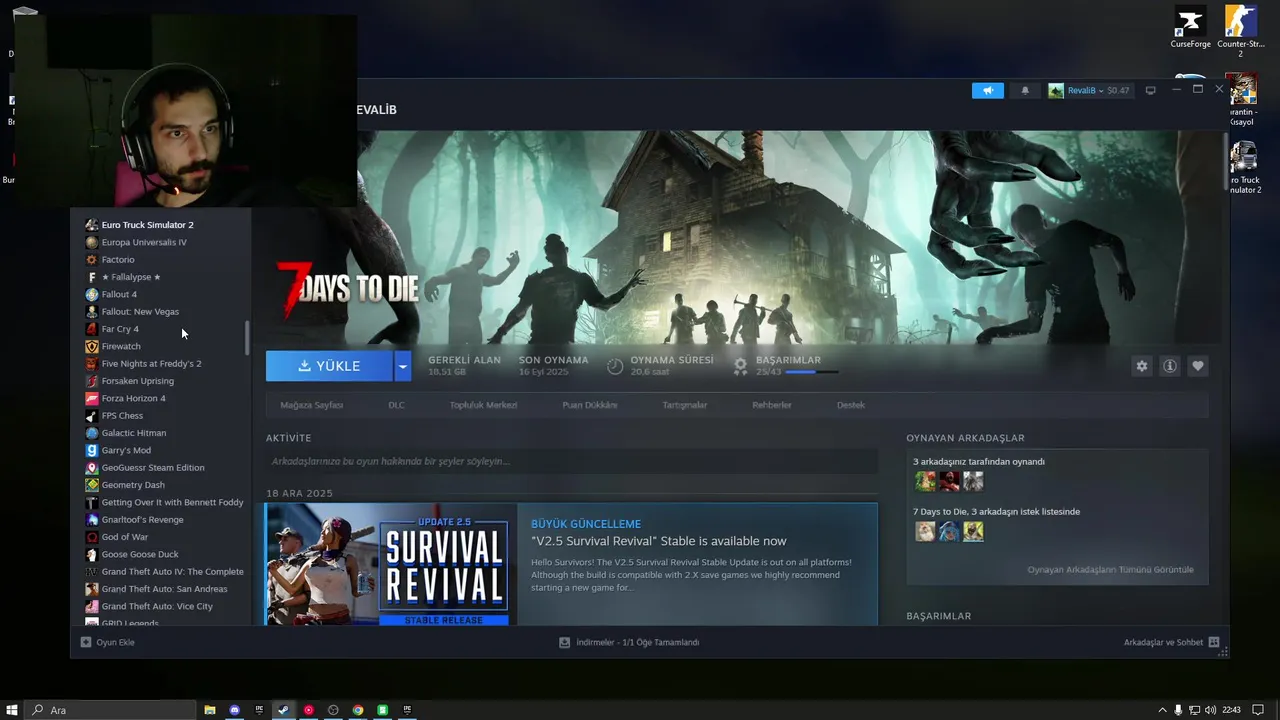Click the Goose Goose Duck icon
The image size is (1280, 720).
click(x=92, y=554)
